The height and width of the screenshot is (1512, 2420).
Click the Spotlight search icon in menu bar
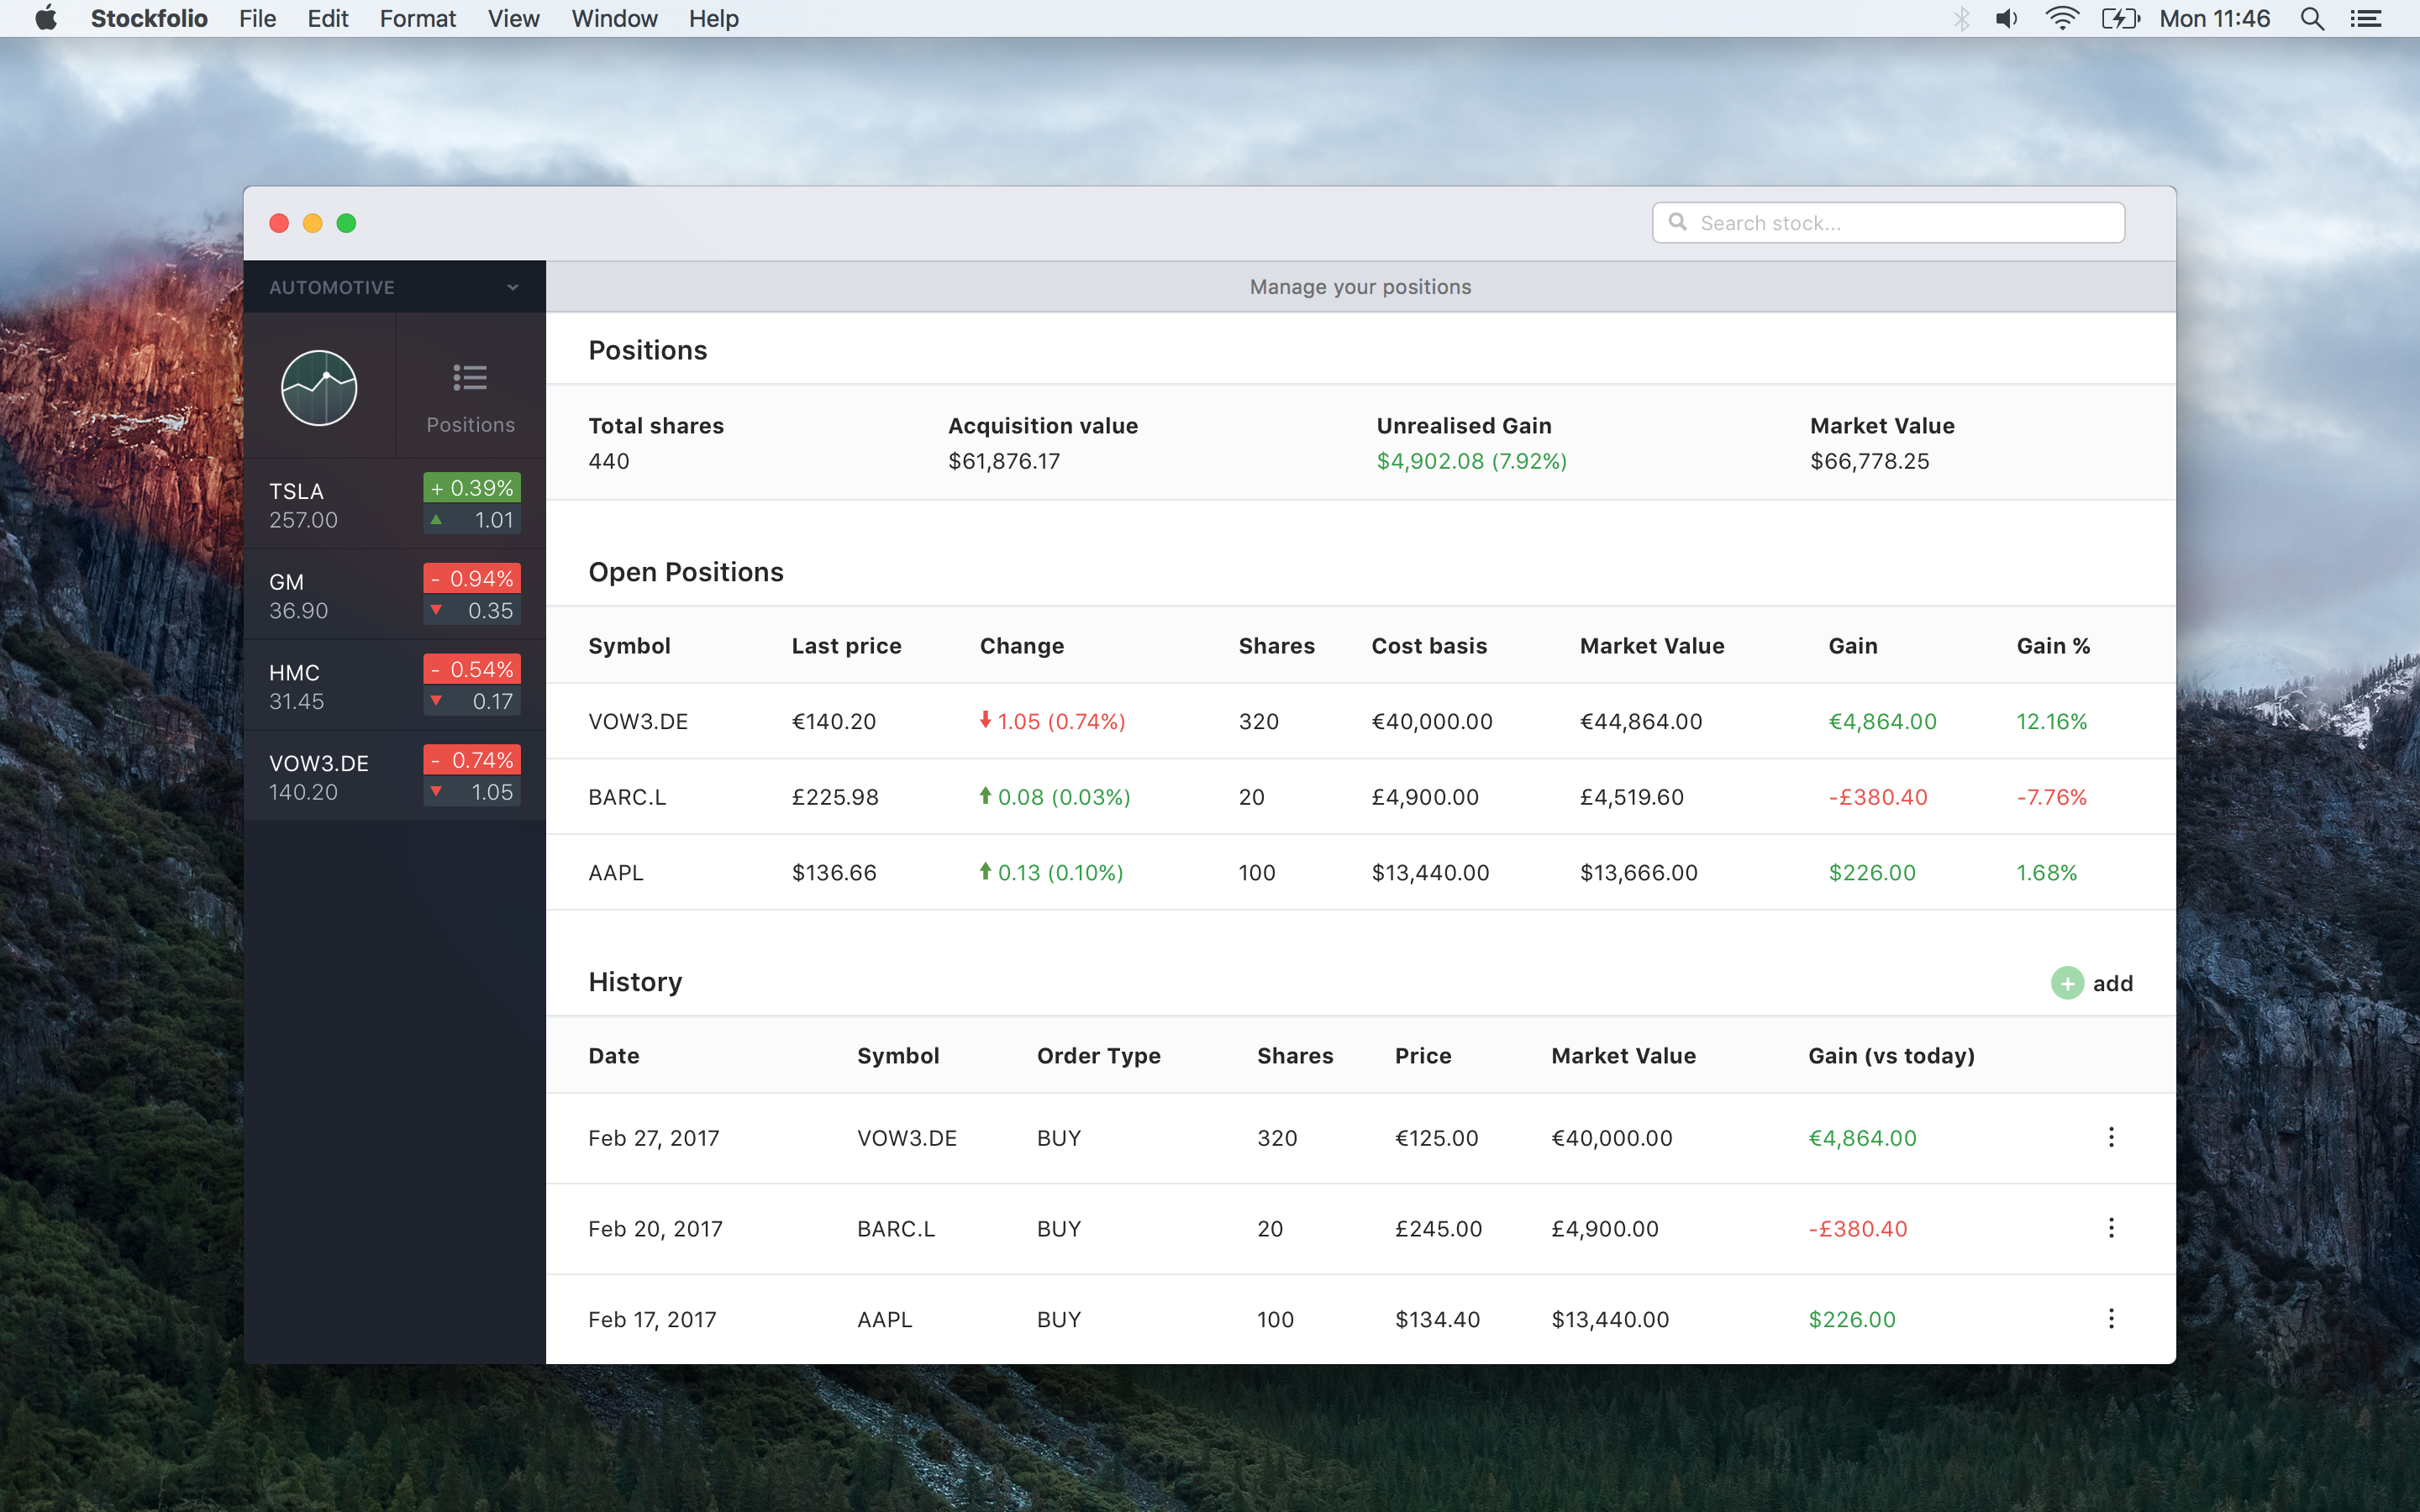coord(2311,19)
